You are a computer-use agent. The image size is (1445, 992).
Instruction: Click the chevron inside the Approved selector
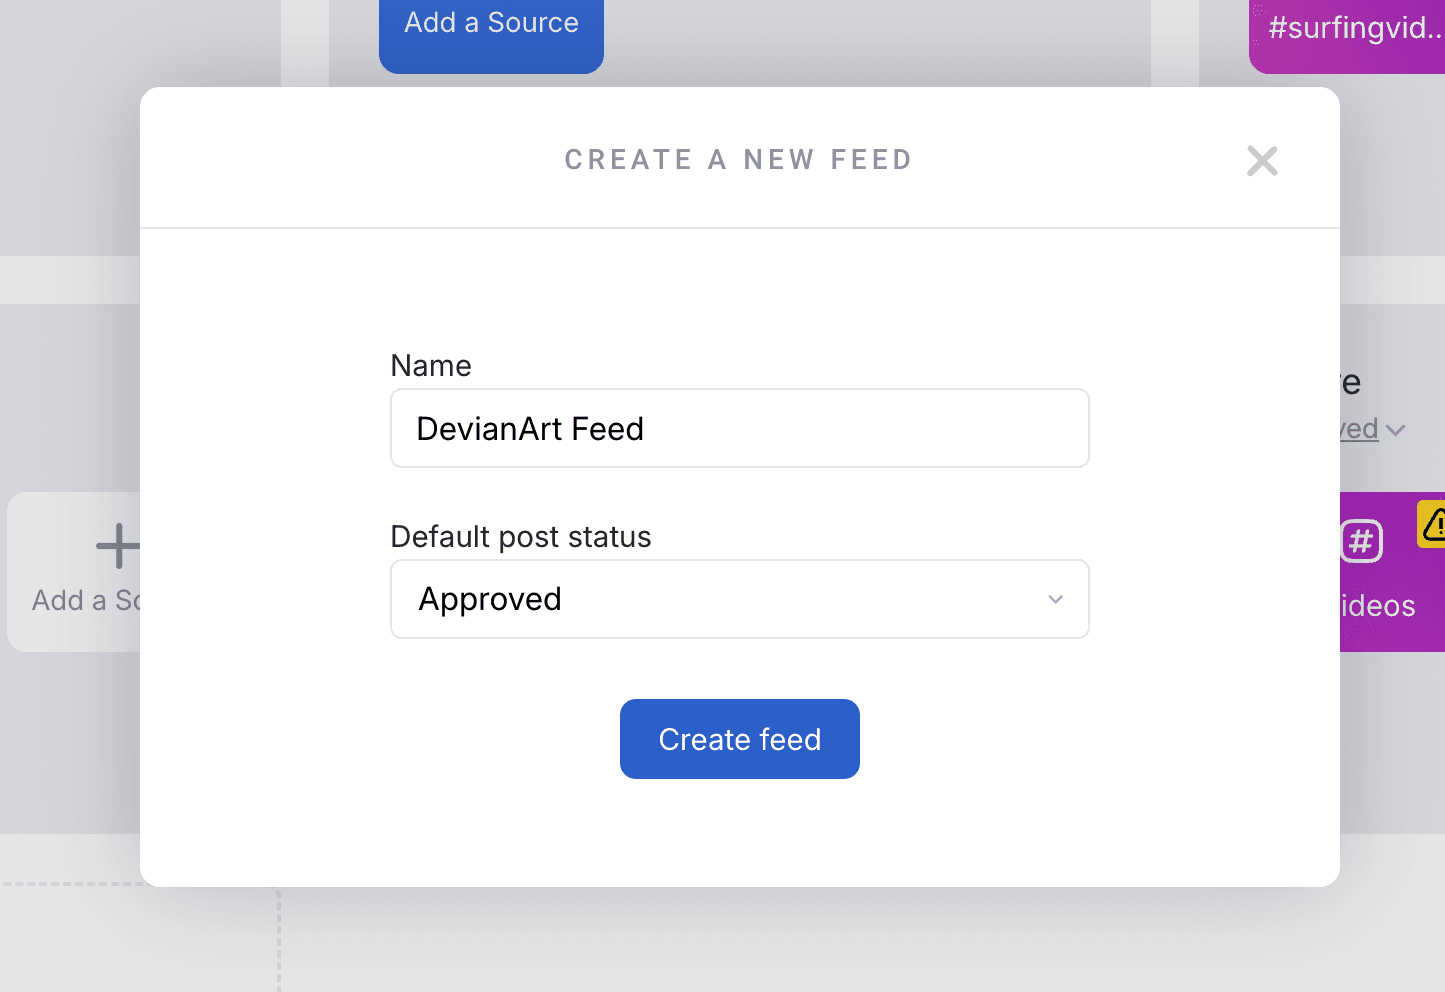click(x=1055, y=599)
